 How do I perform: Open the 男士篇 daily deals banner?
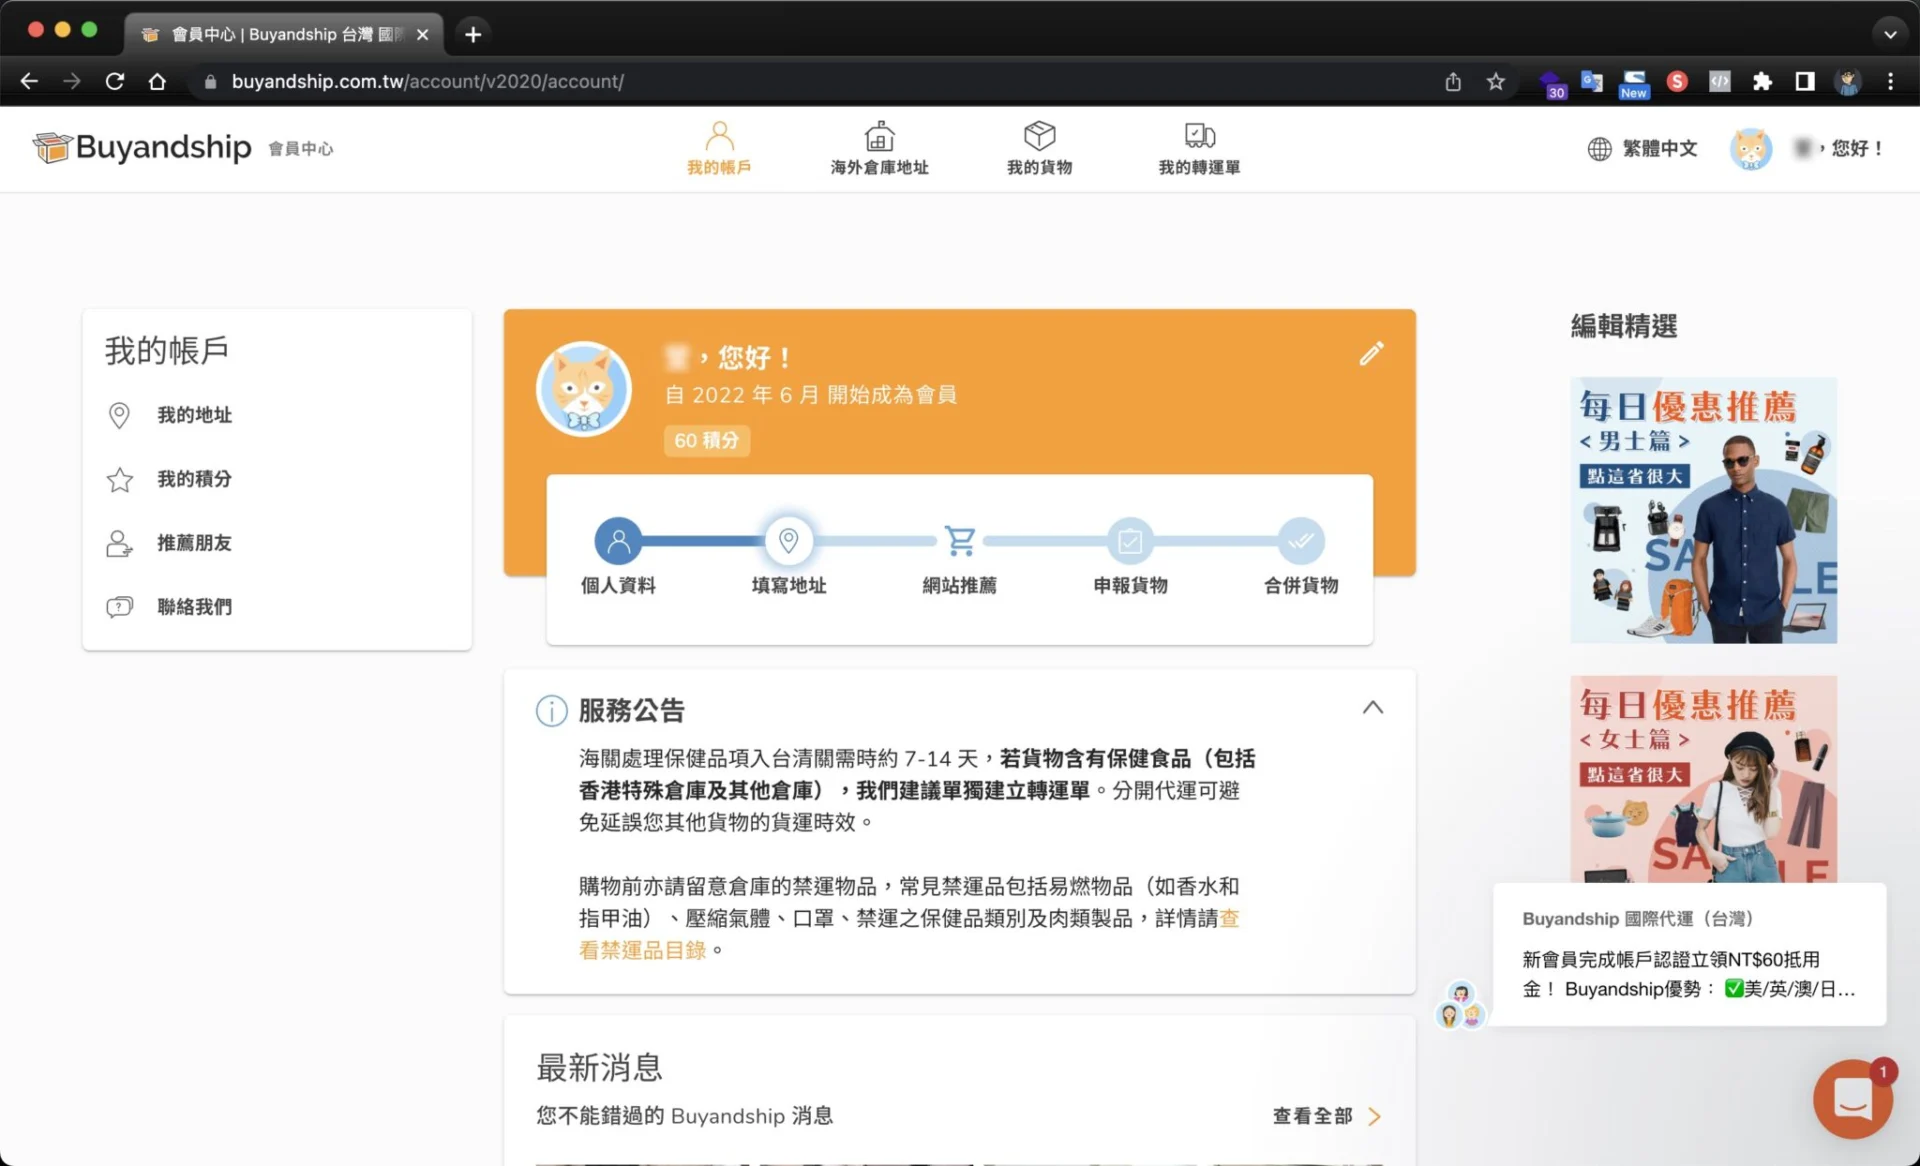click(x=1703, y=510)
